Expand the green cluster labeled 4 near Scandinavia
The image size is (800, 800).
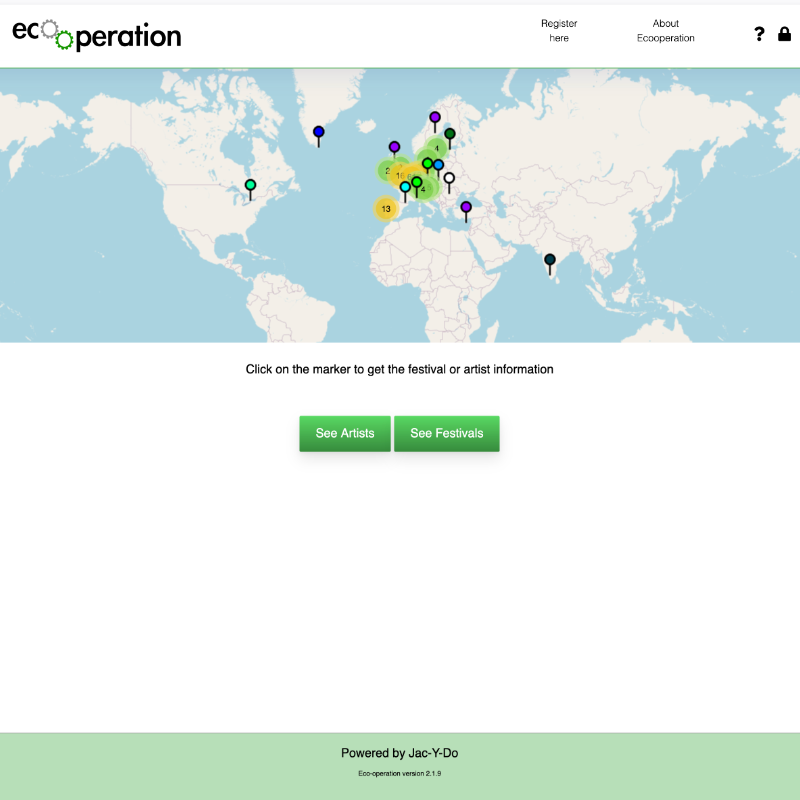coord(437,148)
